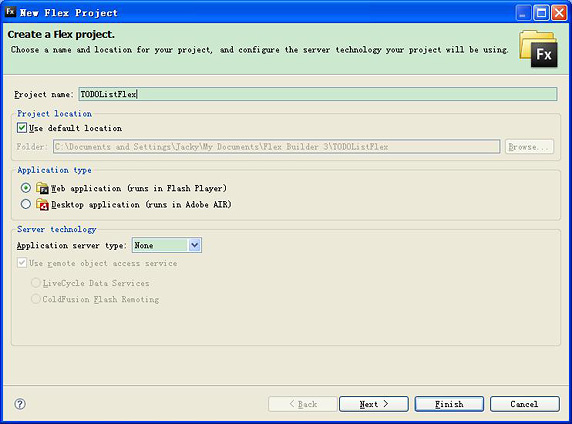
Task: Click the 'Project name:' label
Action: pyautogui.click(x=44, y=95)
